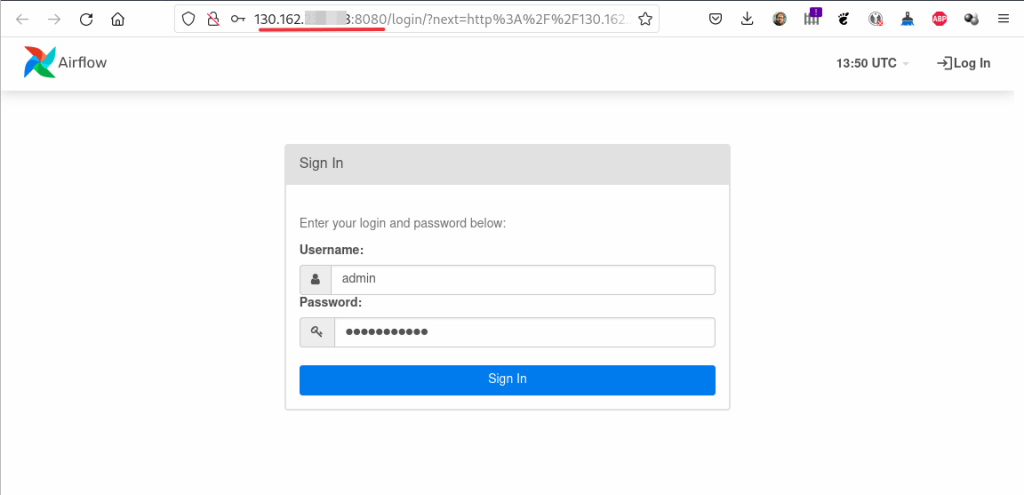1024x495 pixels.
Task: Click the Log In link
Action: pos(963,63)
